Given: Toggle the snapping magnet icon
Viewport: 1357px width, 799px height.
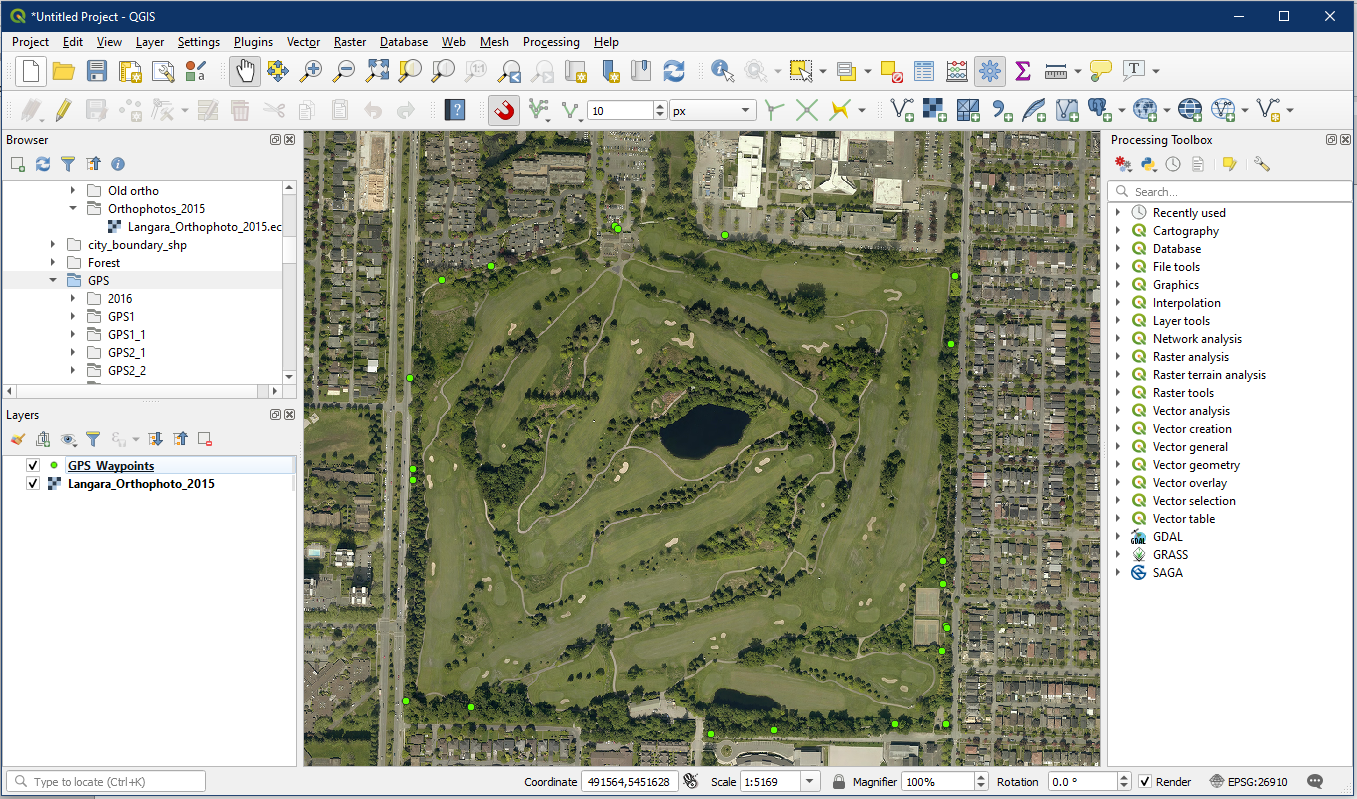Looking at the screenshot, I should (504, 110).
